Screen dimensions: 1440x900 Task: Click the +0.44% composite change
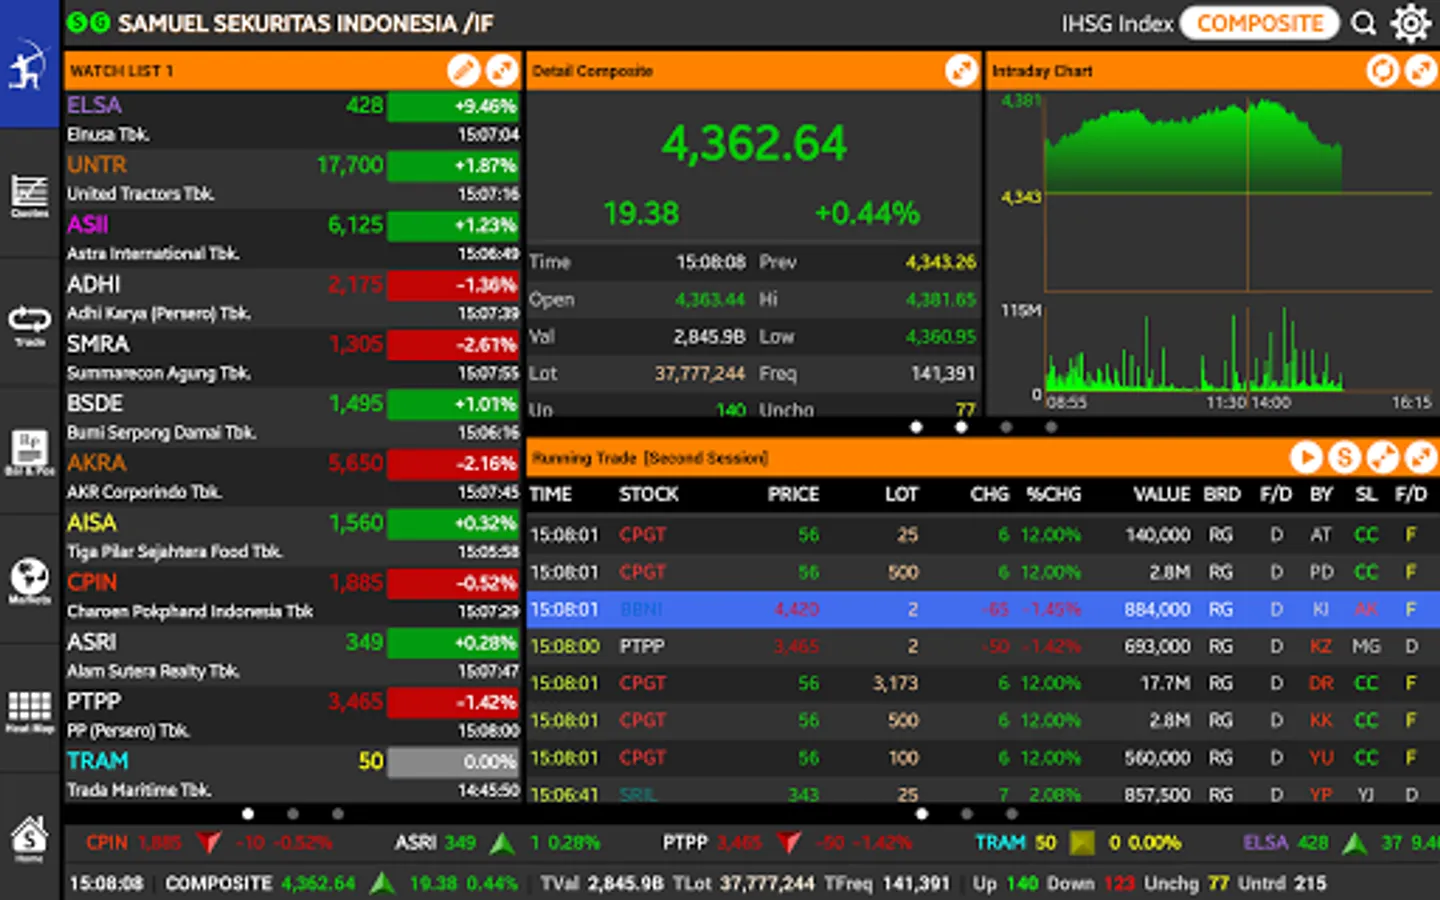866,213
